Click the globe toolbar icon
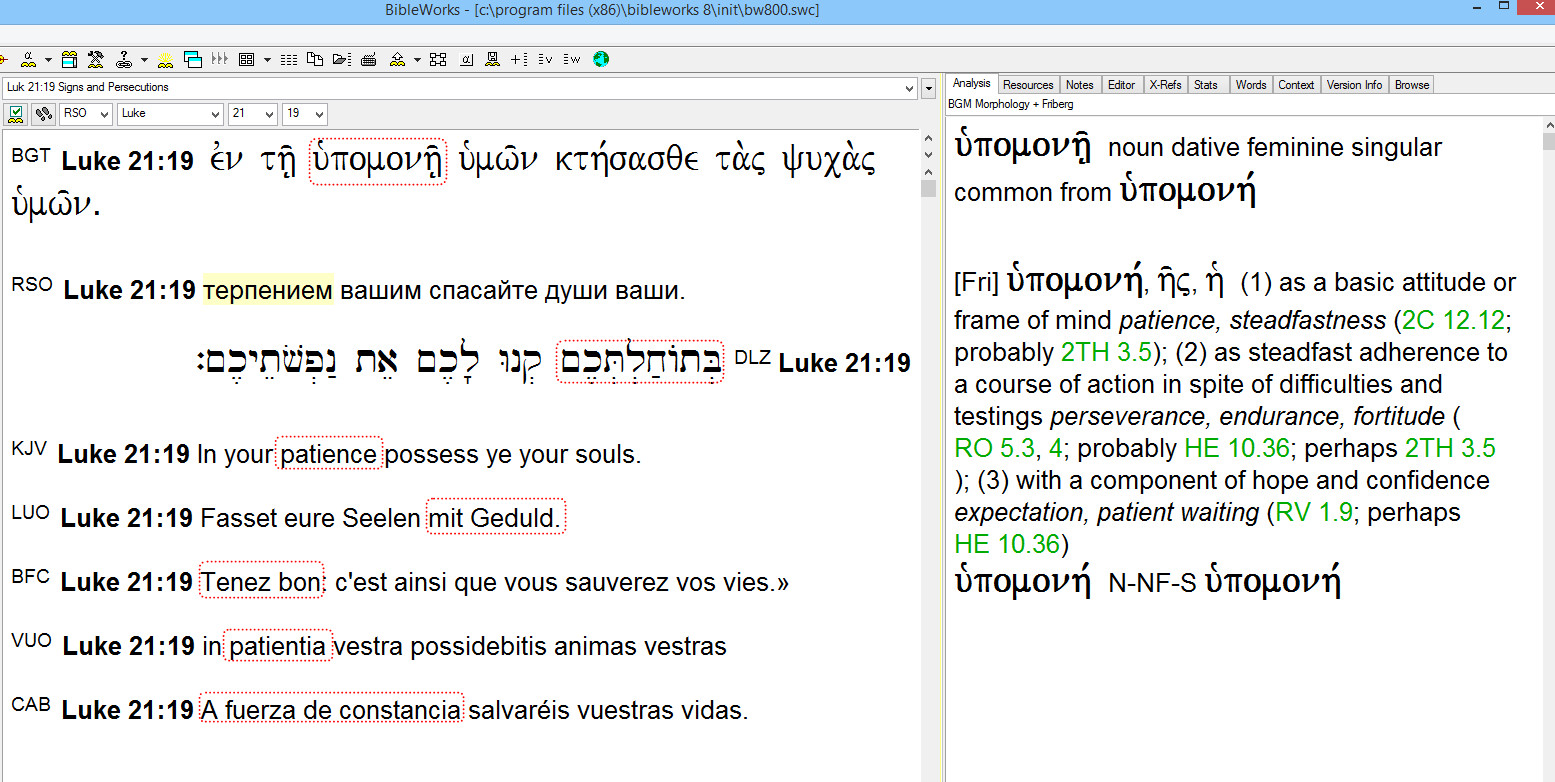The image size is (1555, 782). [601, 59]
